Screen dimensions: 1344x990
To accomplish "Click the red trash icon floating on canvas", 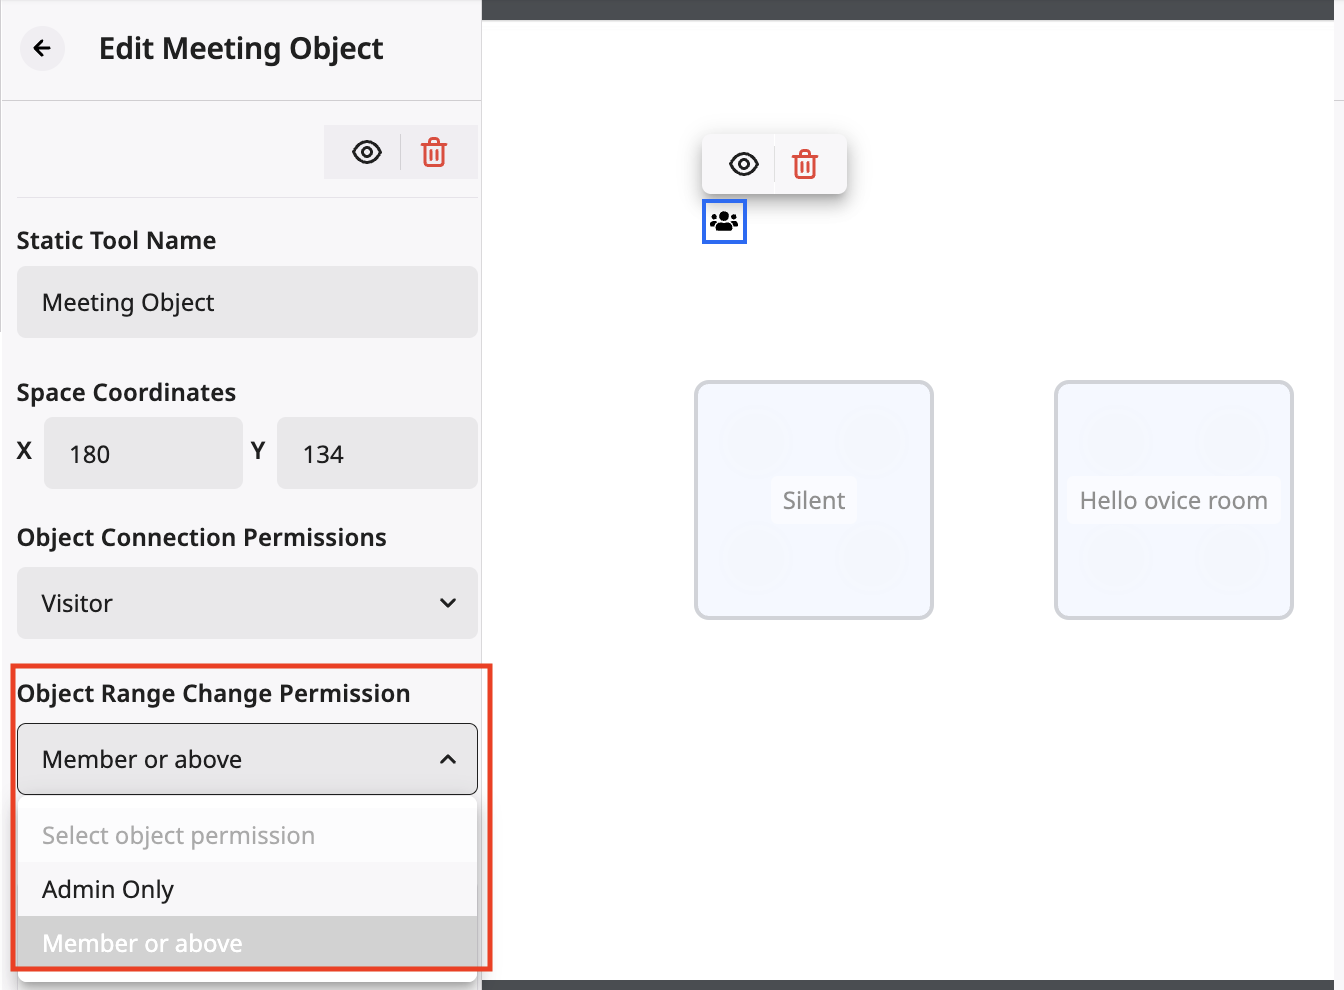I will click(x=805, y=164).
